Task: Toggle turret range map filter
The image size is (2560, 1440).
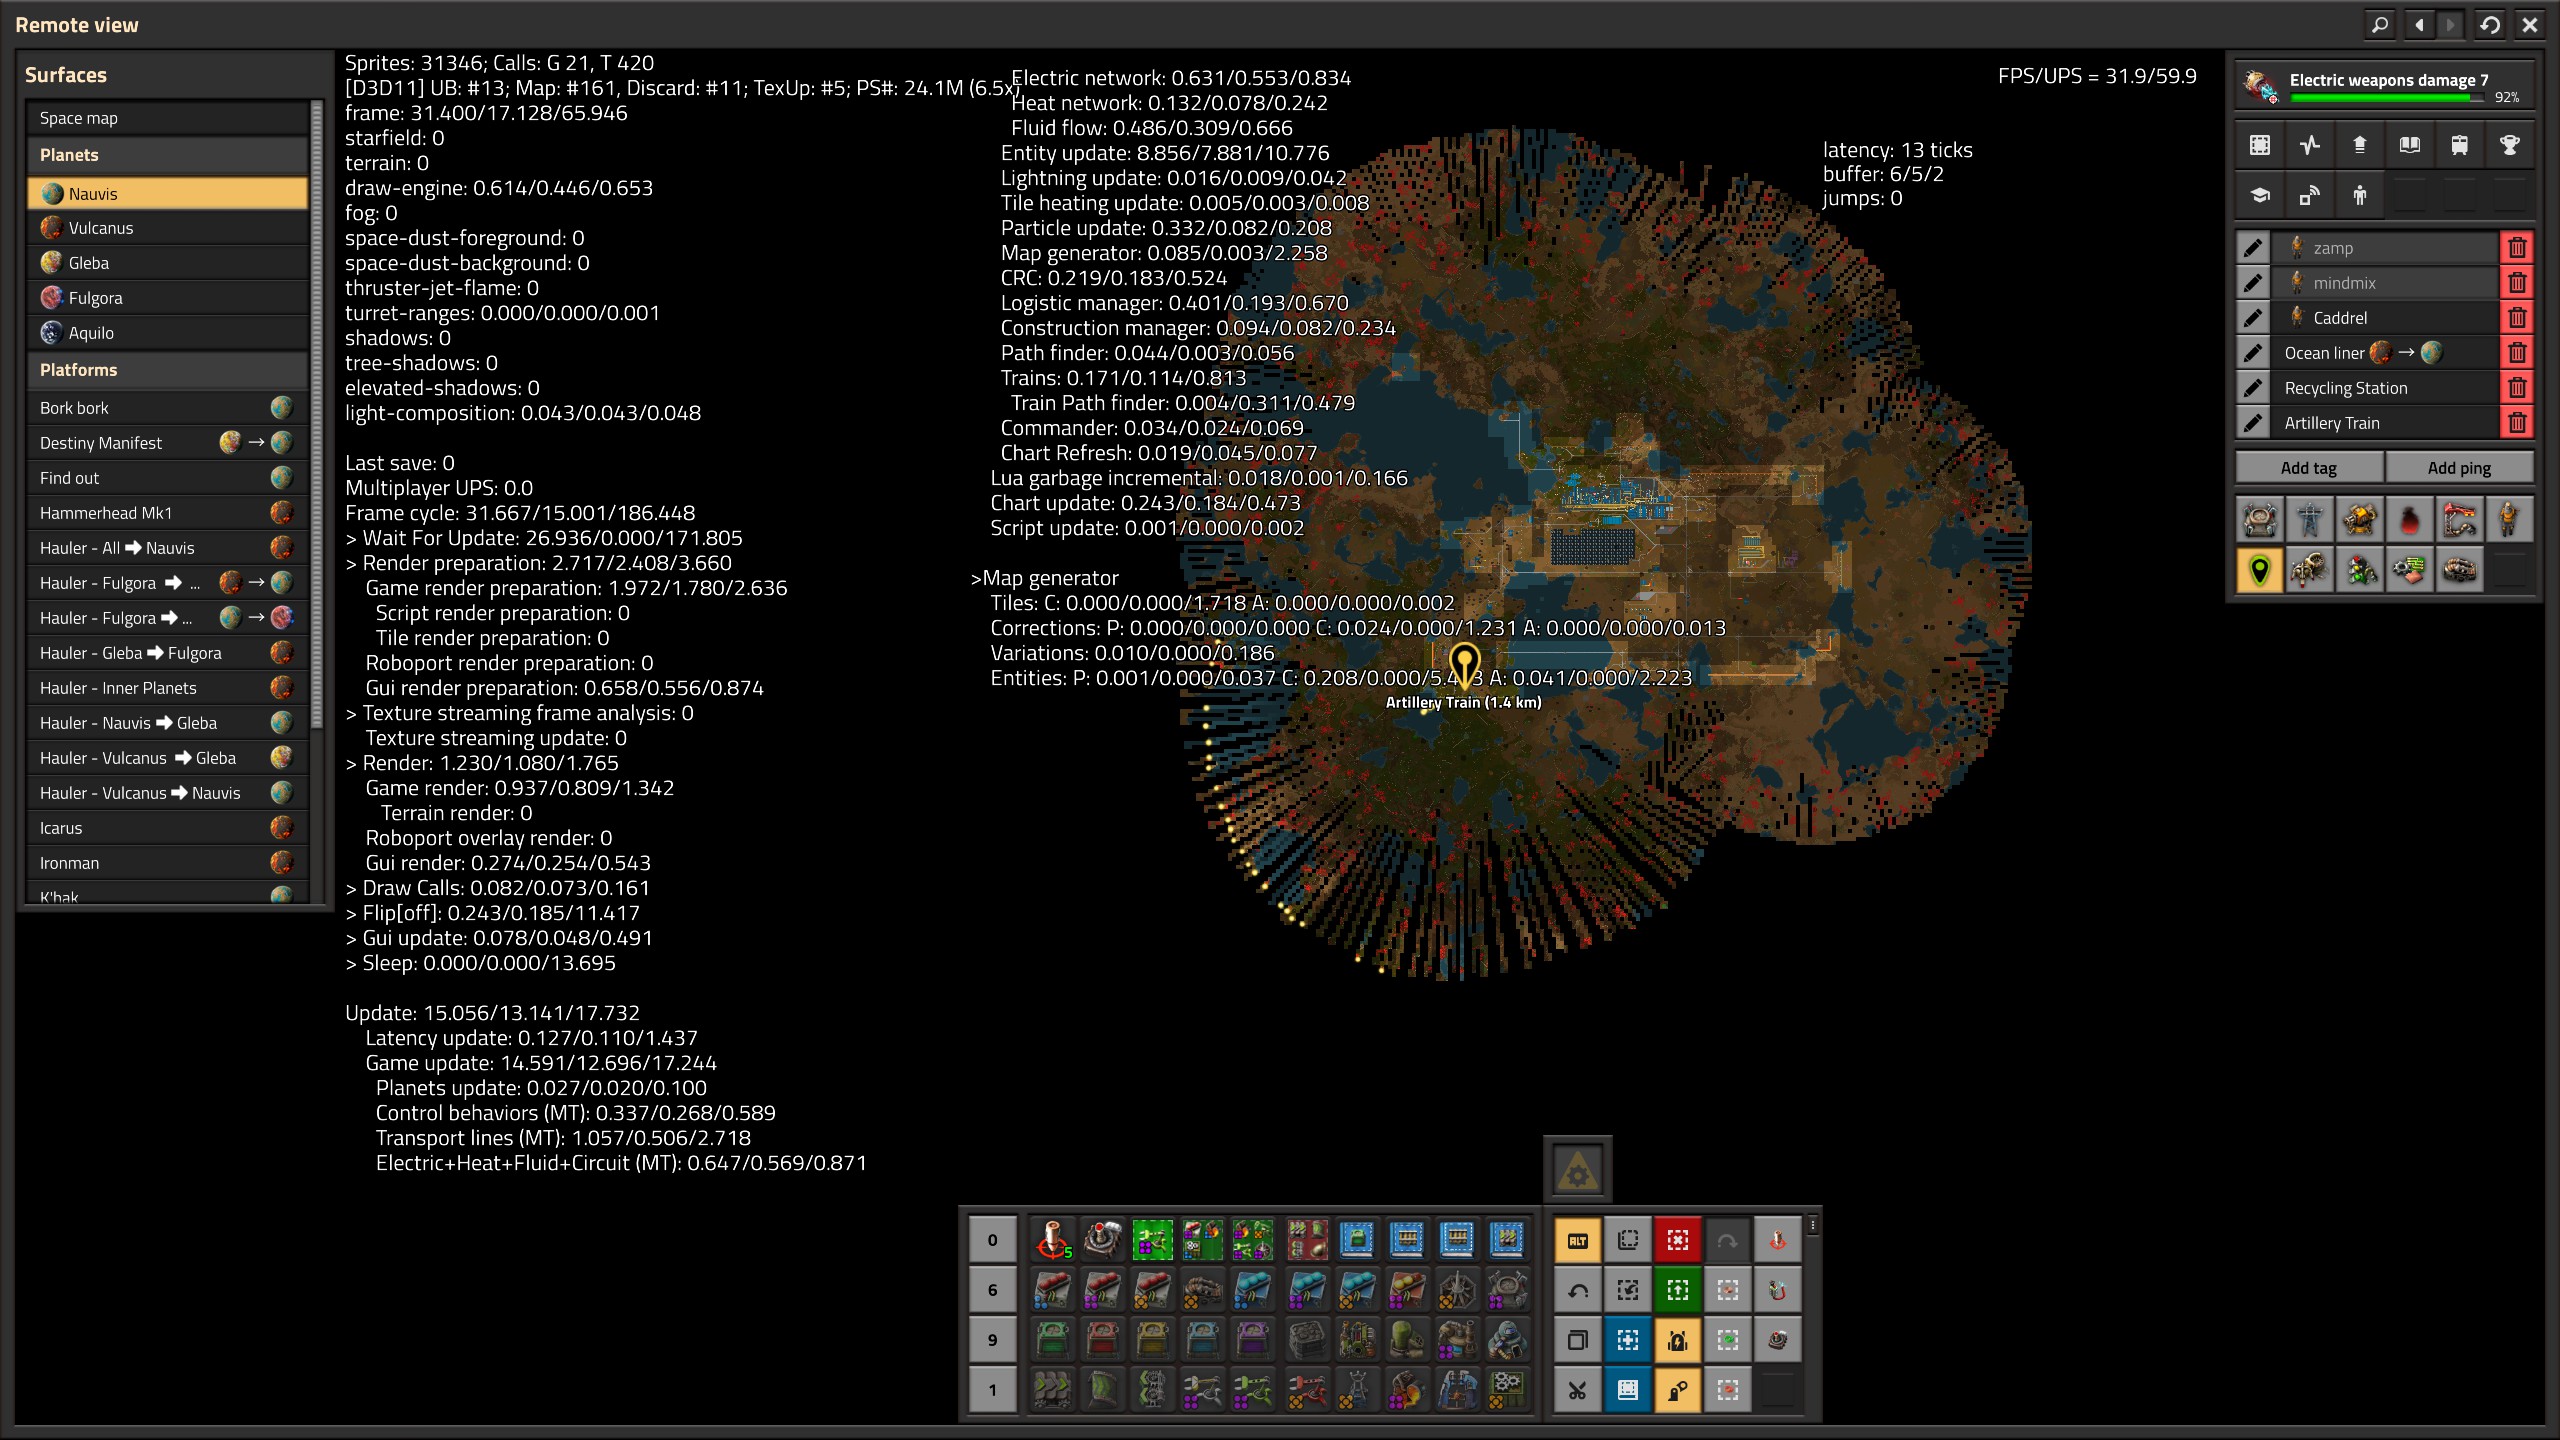Action: pyautogui.click(x=2360, y=519)
